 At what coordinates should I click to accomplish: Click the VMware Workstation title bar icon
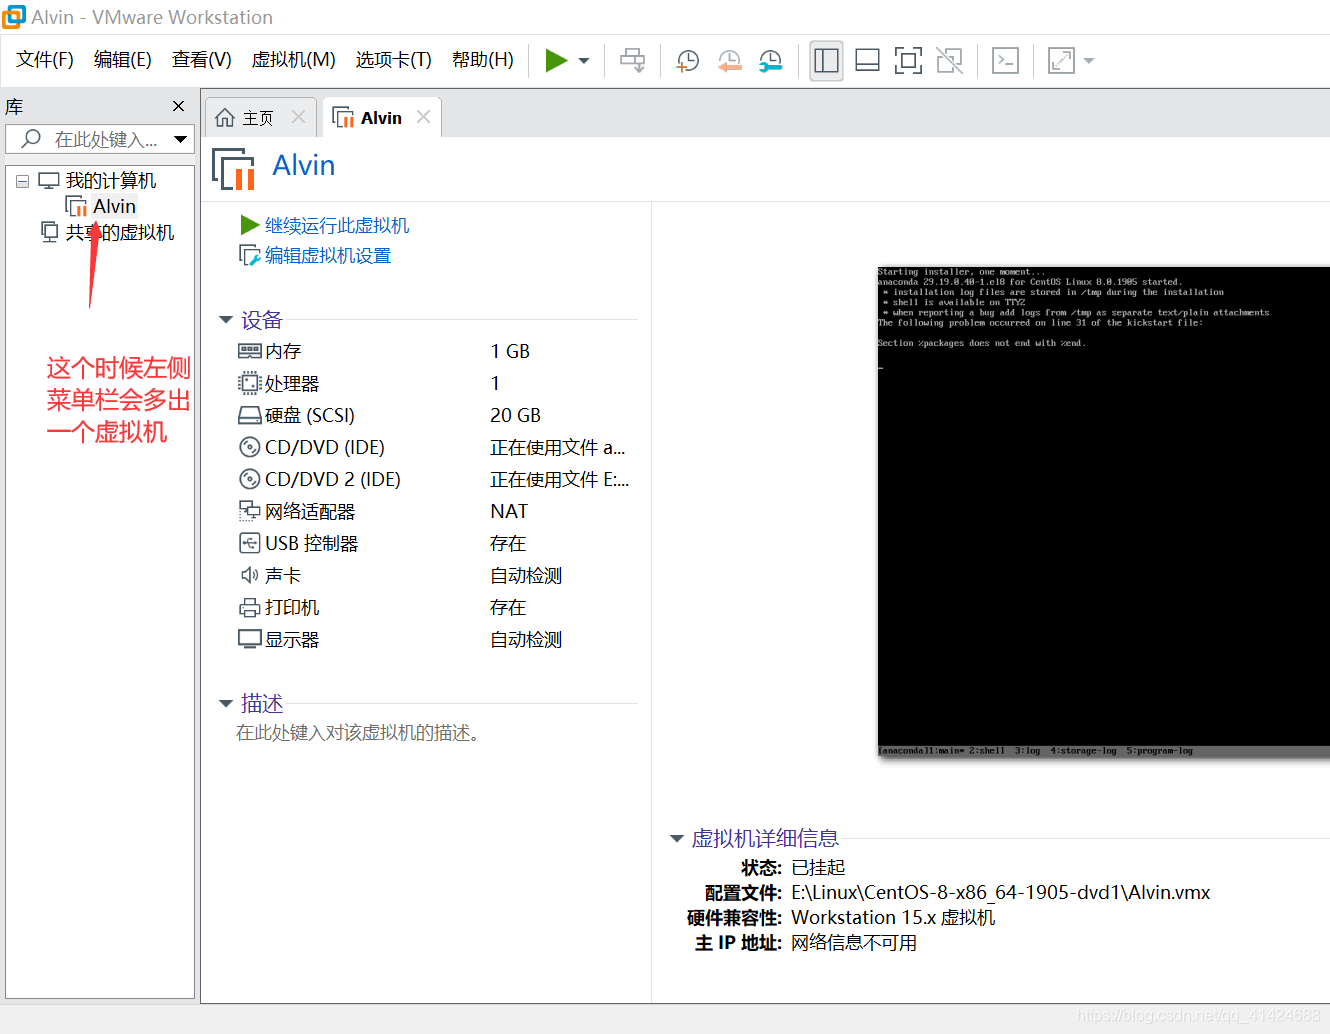13,17
